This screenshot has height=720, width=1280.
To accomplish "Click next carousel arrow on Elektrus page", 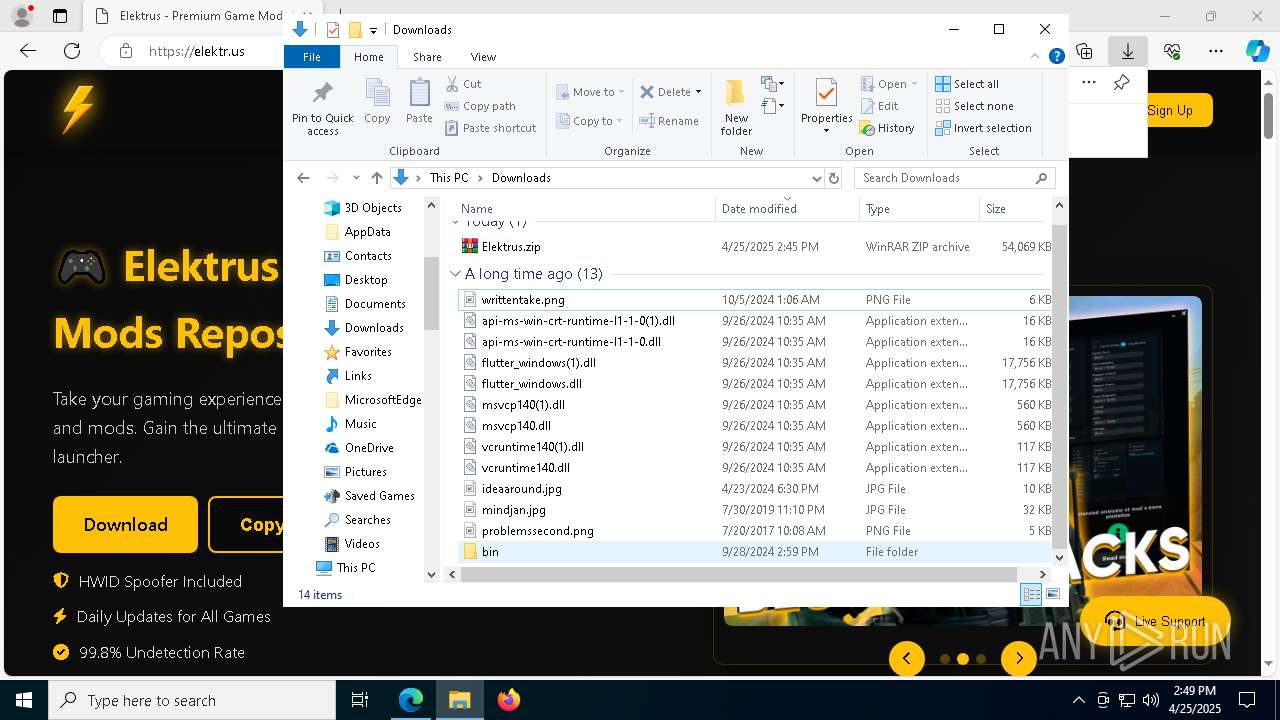I will [x=1019, y=658].
